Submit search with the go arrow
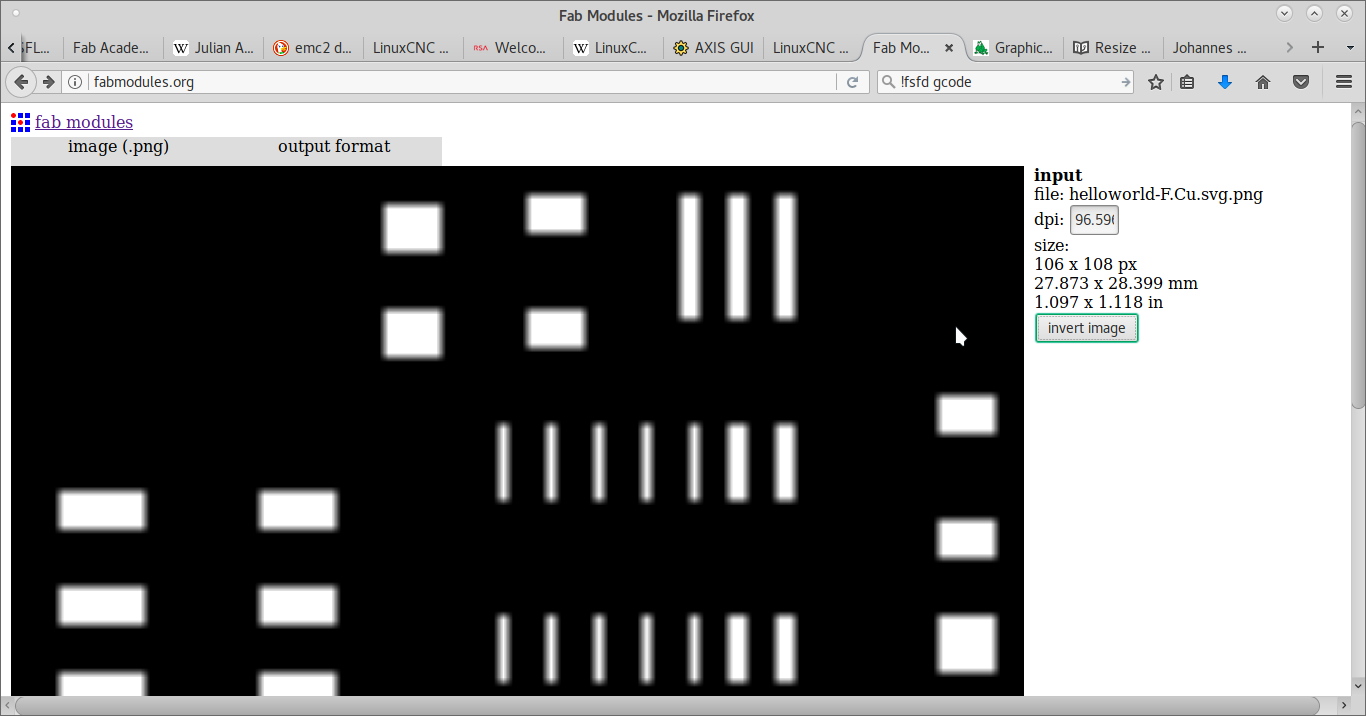1366x716 pixels. pos(1125,82)
